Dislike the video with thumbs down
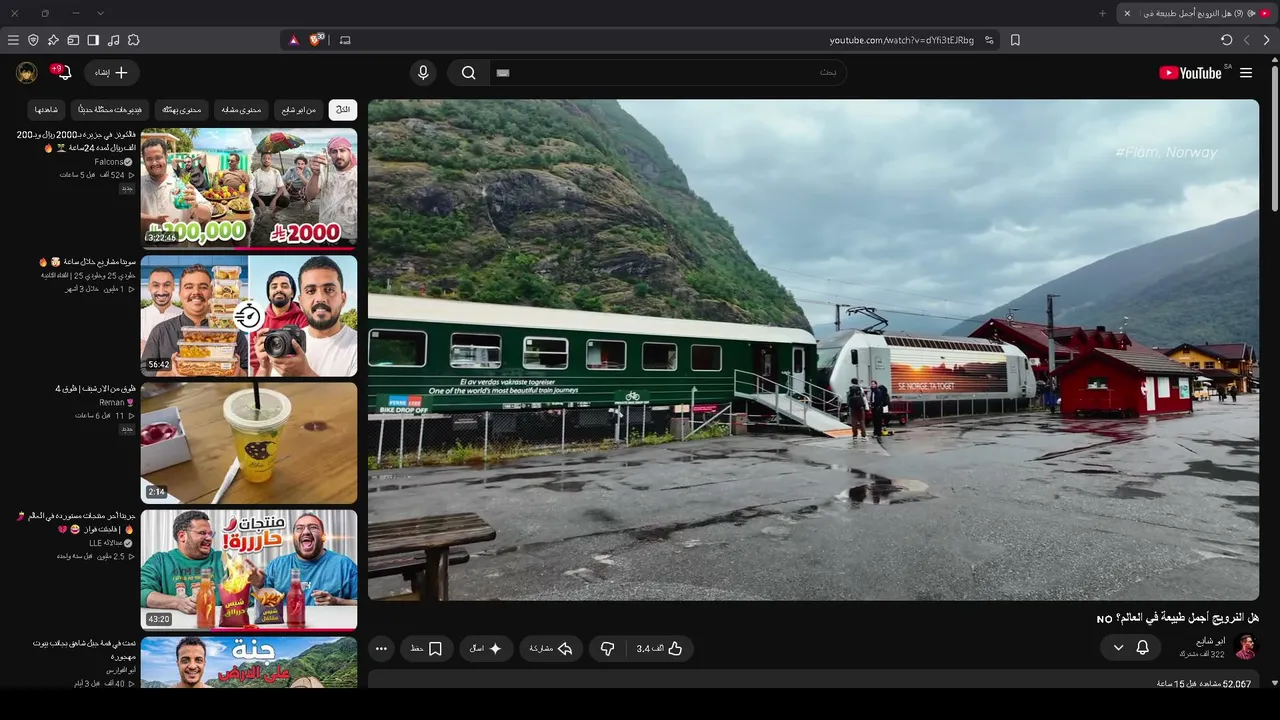The height and width of the screenshot is (720, 1280). 608,649
